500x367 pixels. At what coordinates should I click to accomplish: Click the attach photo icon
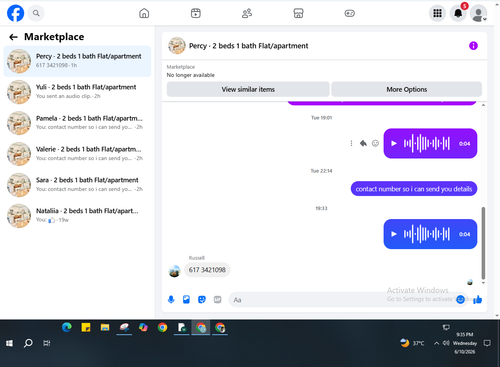tap(186, 299)
